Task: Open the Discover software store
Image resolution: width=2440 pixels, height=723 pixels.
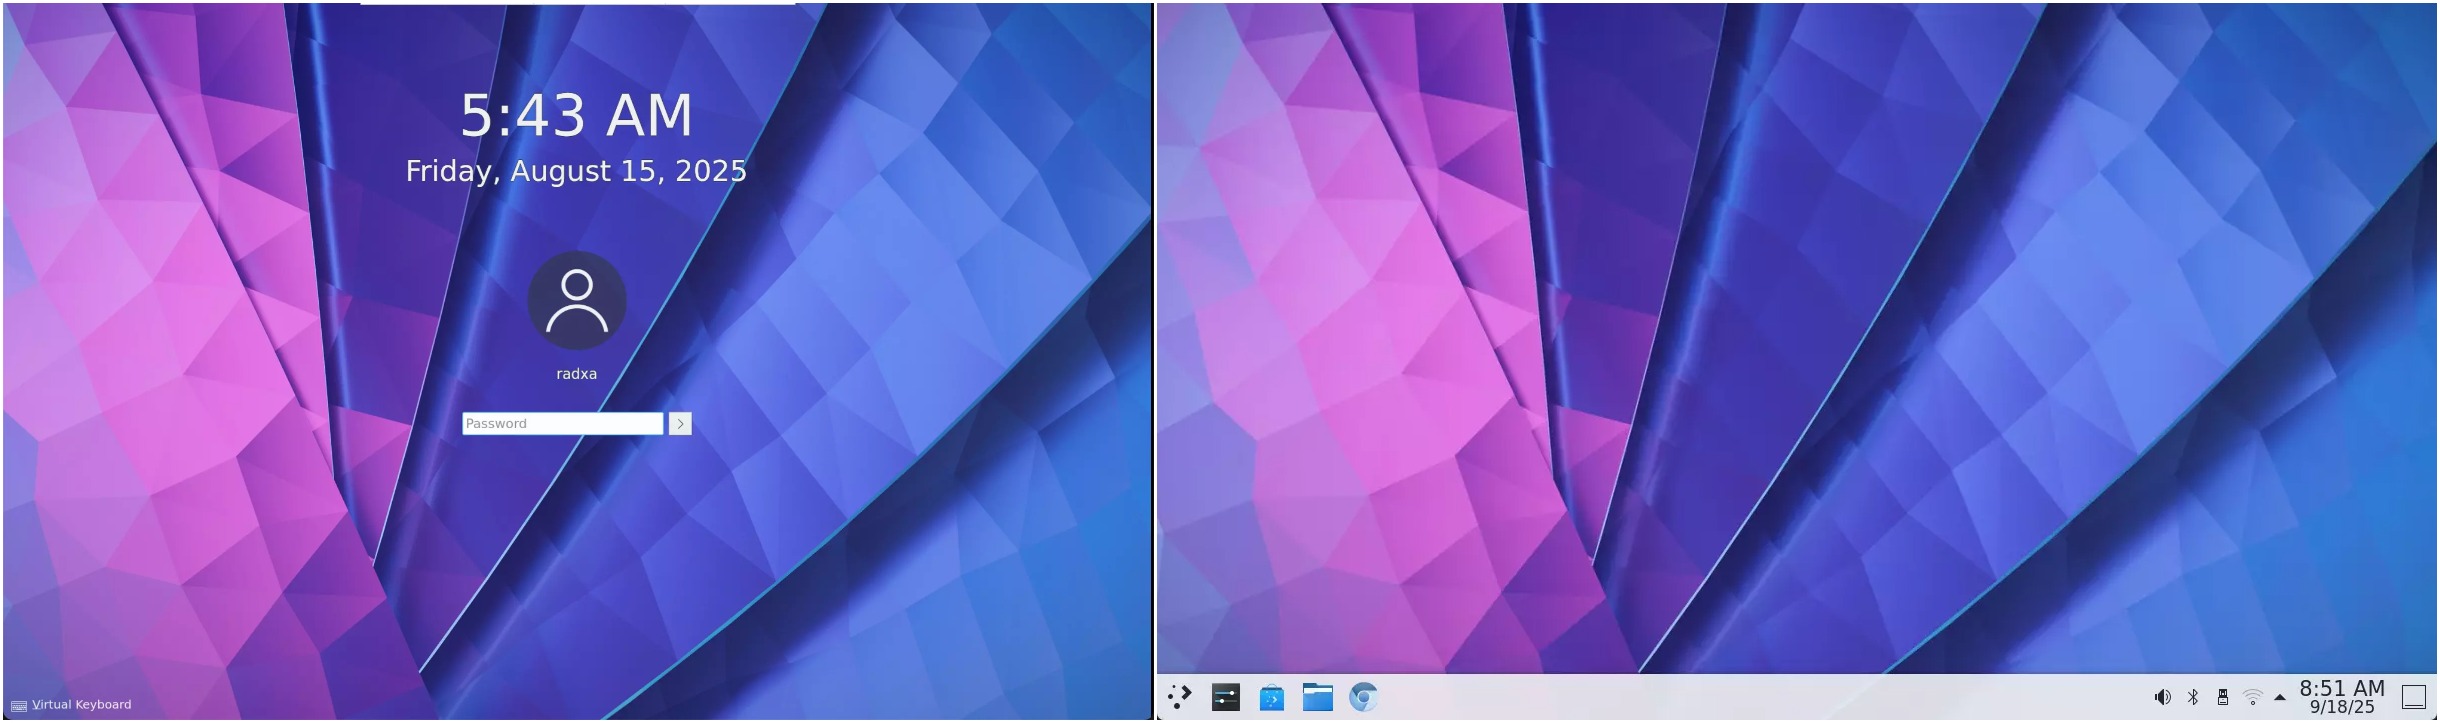Action: [1271, 697]
